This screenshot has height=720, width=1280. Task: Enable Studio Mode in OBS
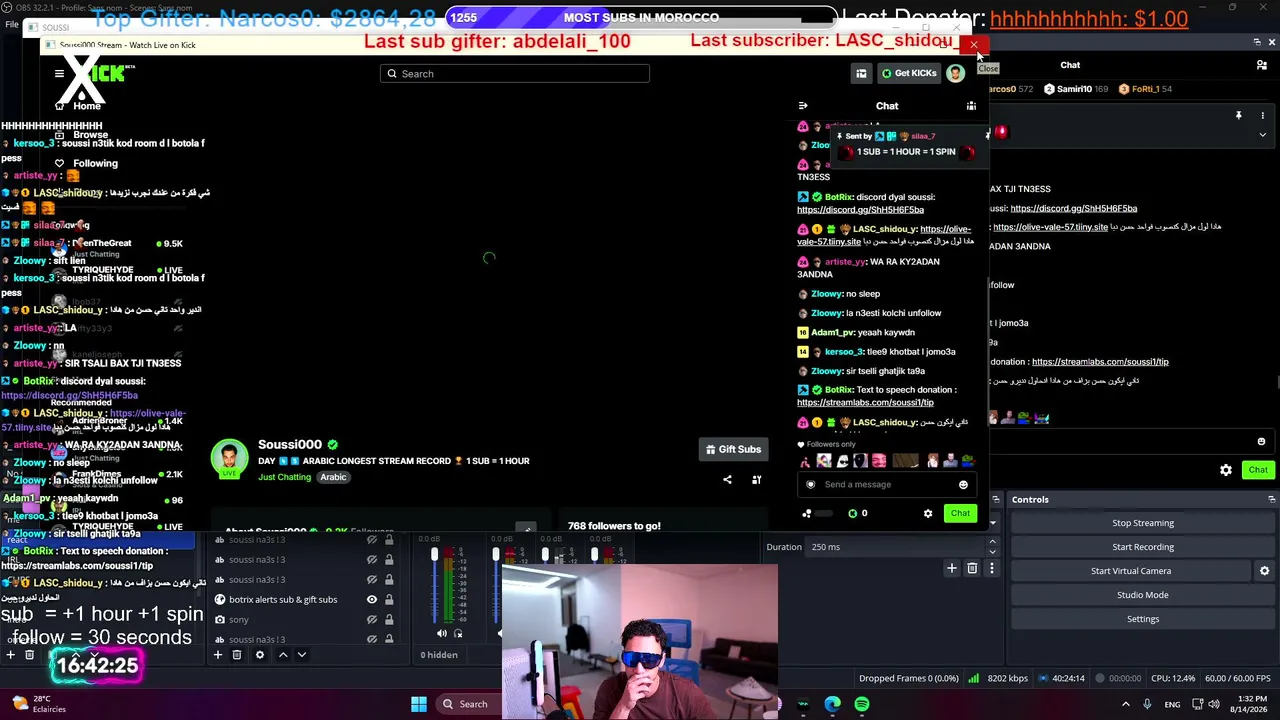(1143, 595)
